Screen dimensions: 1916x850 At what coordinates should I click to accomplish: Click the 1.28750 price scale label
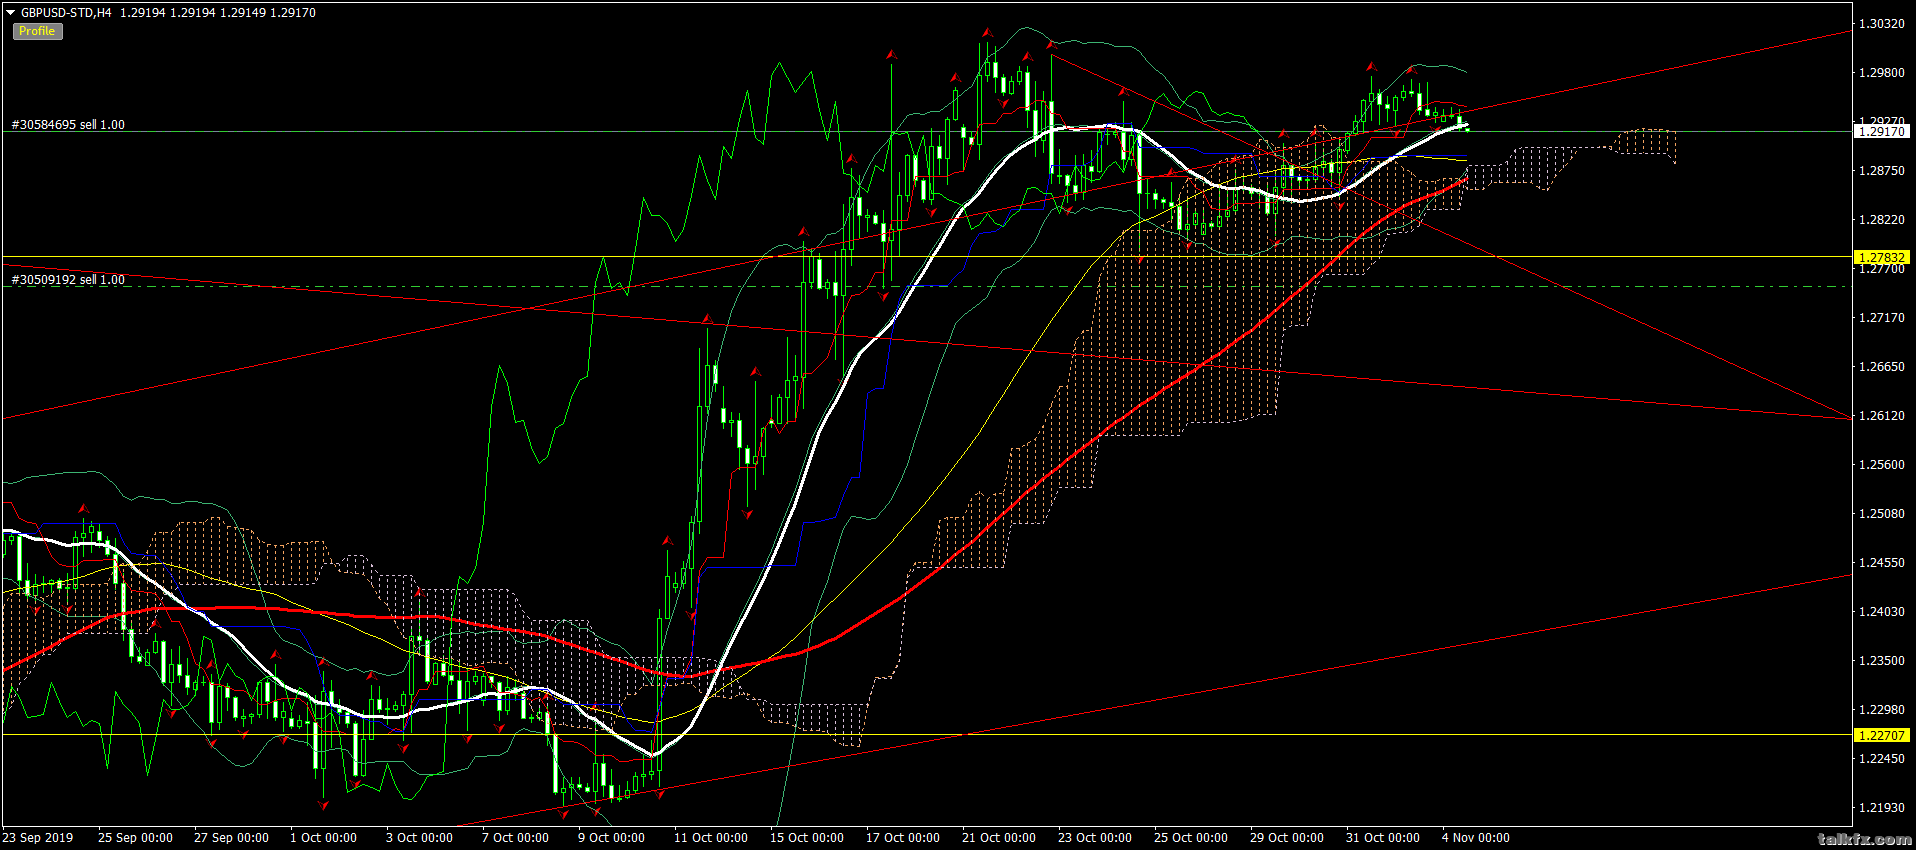coord(1881,170)
